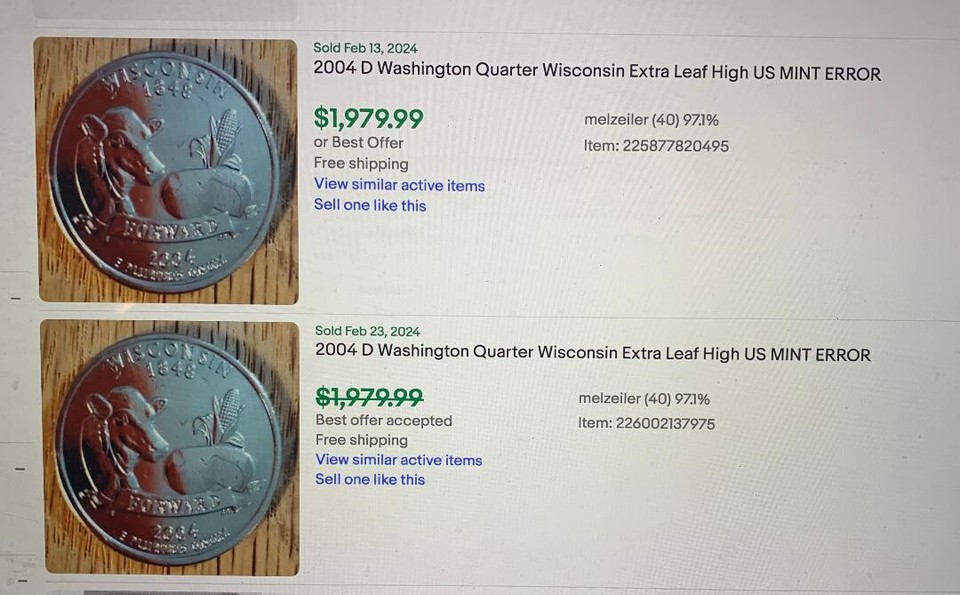Click the struck-through $1,979.99 price

(x=369, y=397)
